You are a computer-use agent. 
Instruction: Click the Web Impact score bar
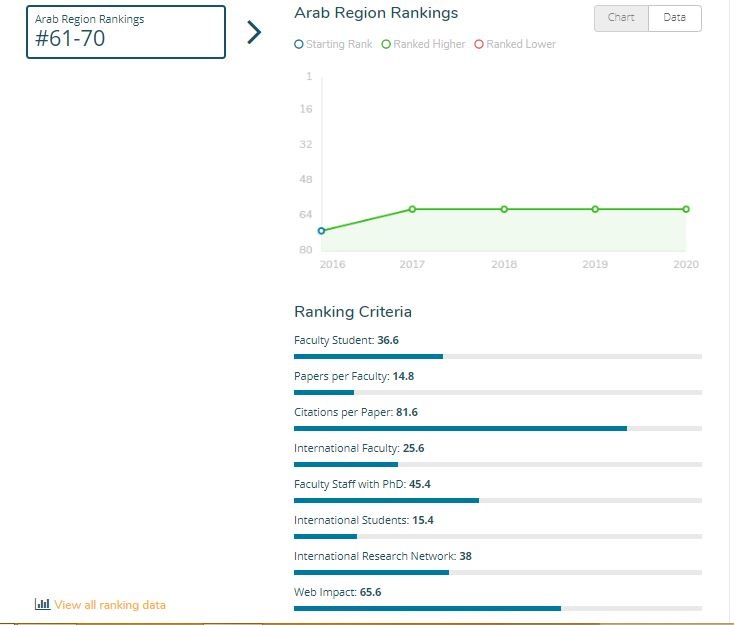click(497, 608)
